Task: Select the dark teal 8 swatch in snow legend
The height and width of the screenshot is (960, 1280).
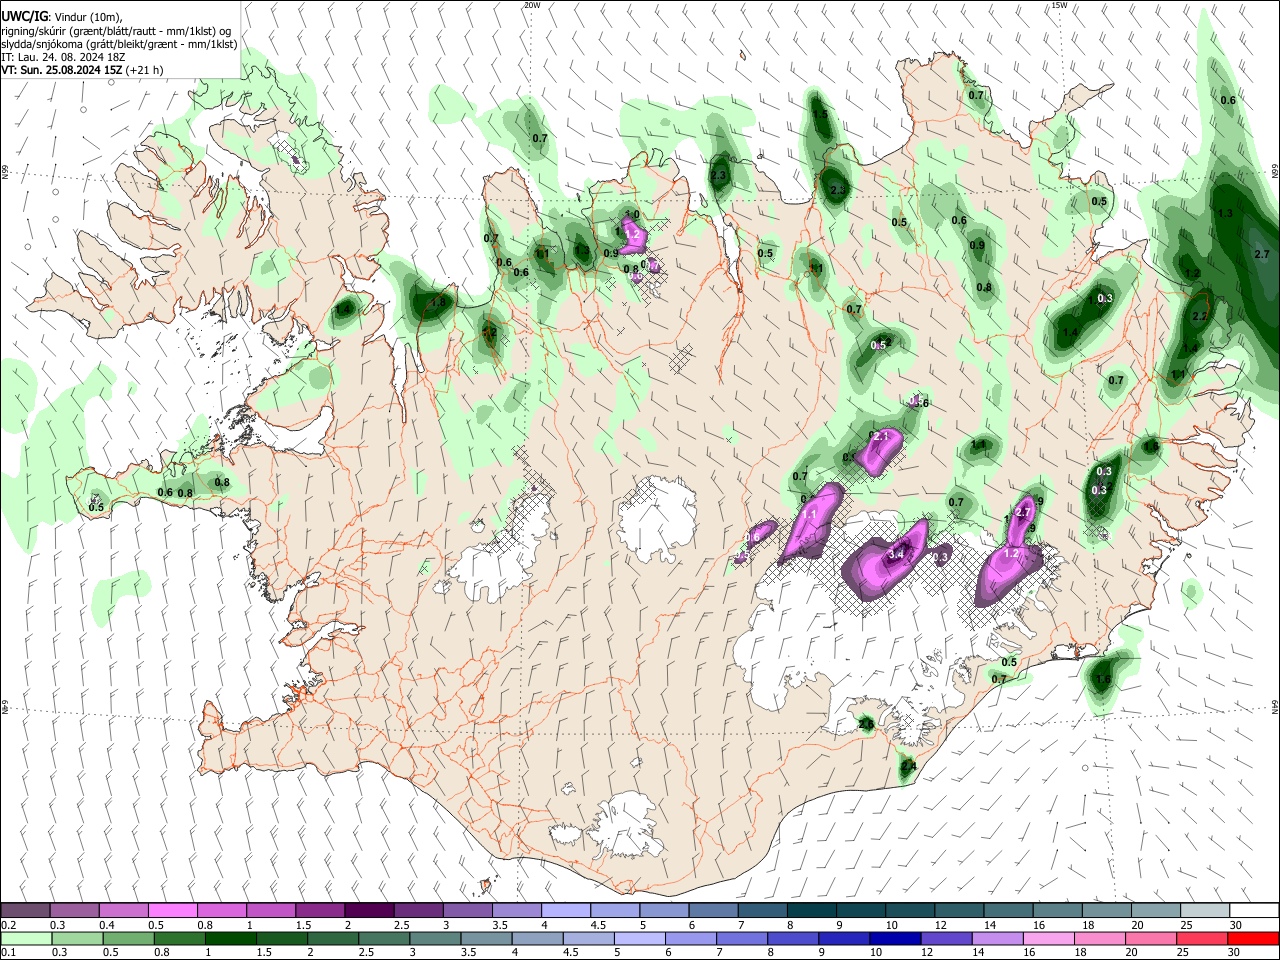Action: [812, 910]
